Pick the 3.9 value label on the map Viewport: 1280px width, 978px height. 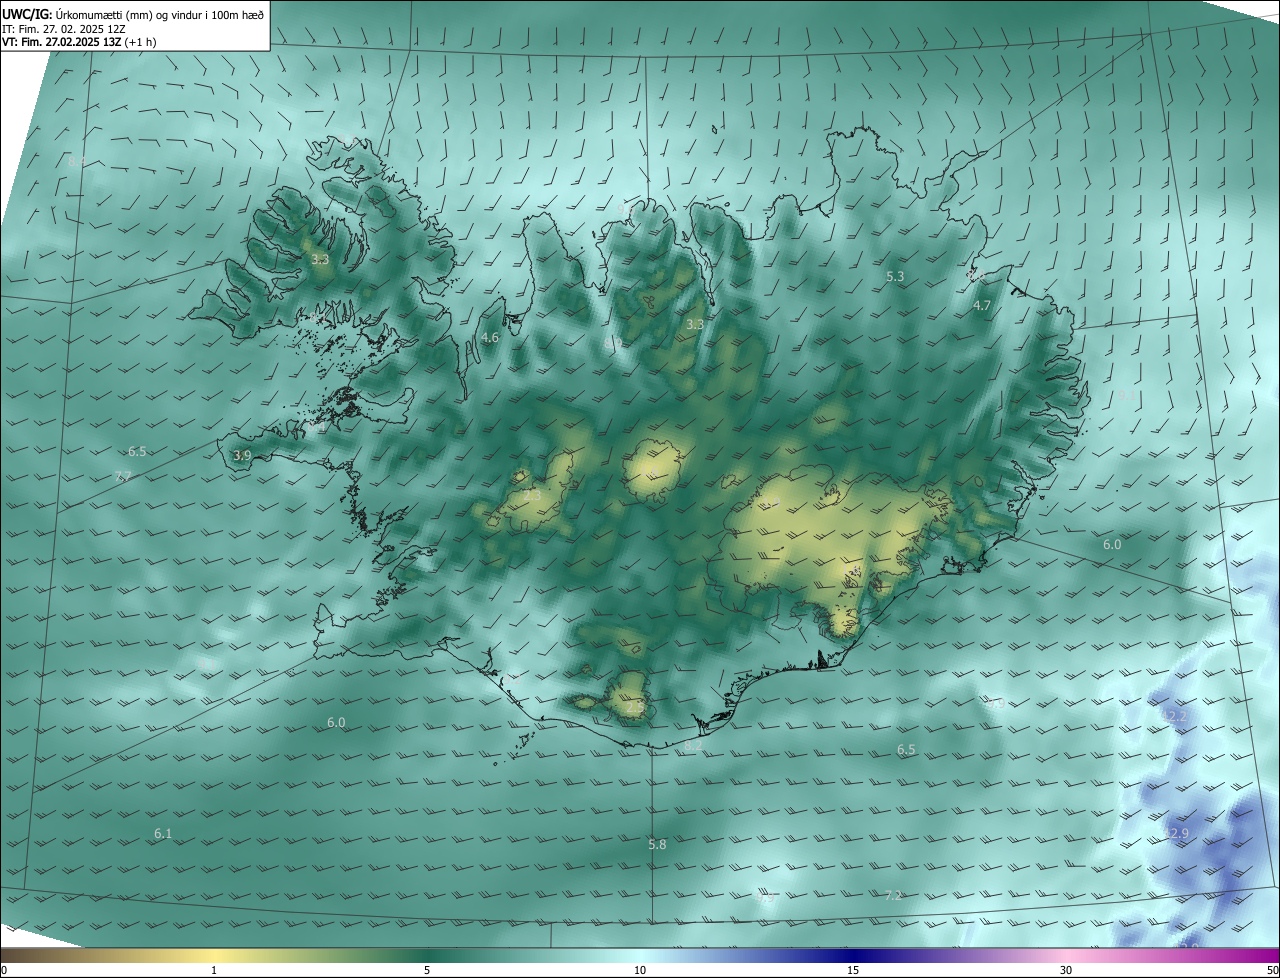[242, 455]
